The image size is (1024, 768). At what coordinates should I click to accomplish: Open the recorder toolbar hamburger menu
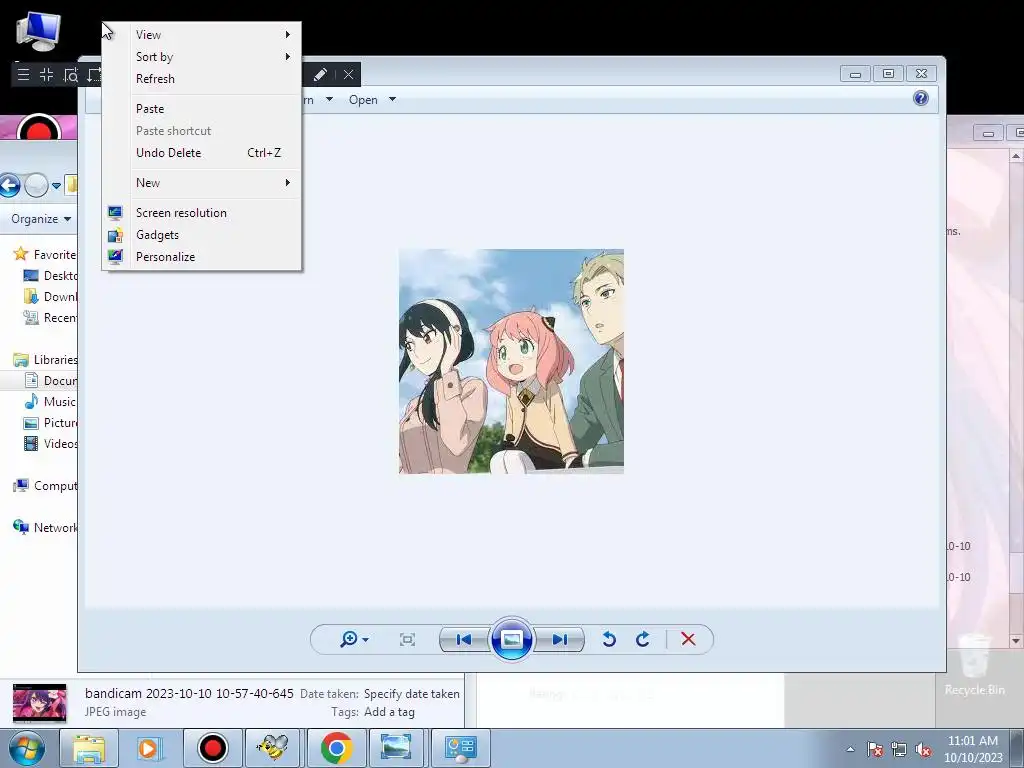(x=24, y=74)
